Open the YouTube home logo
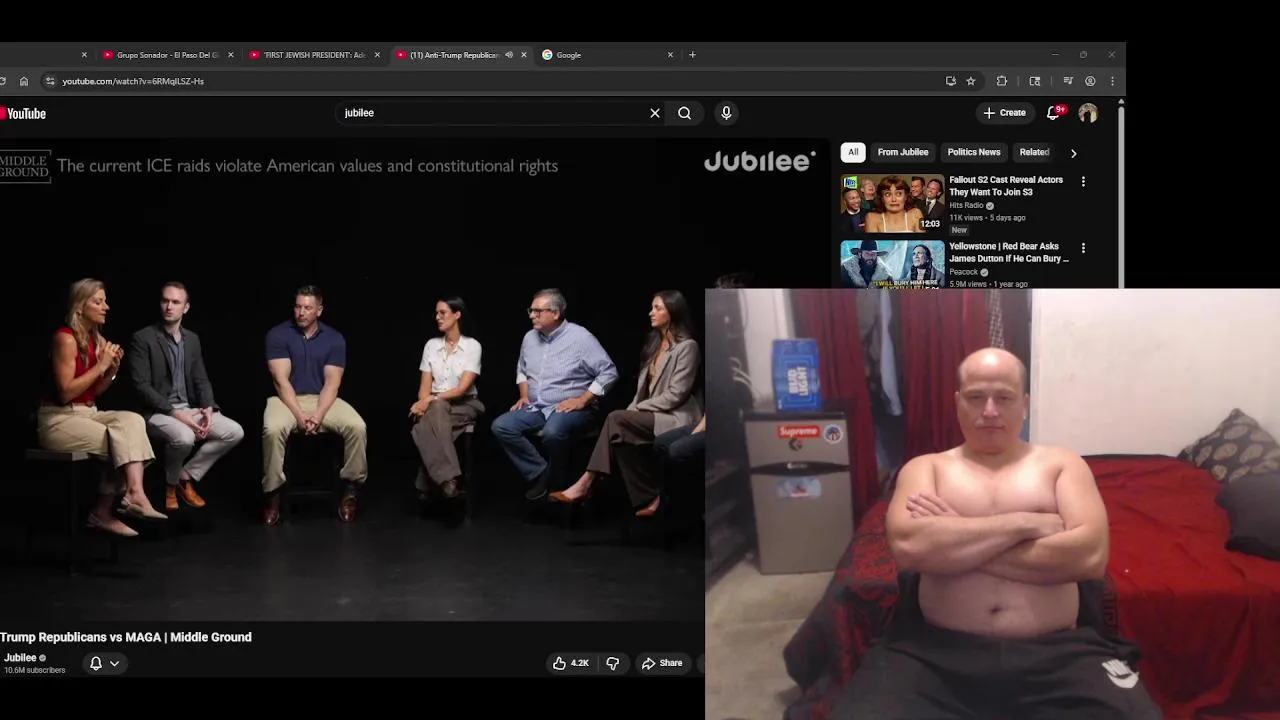Viewport: 1280px width, 720px height. coord(23,114)
